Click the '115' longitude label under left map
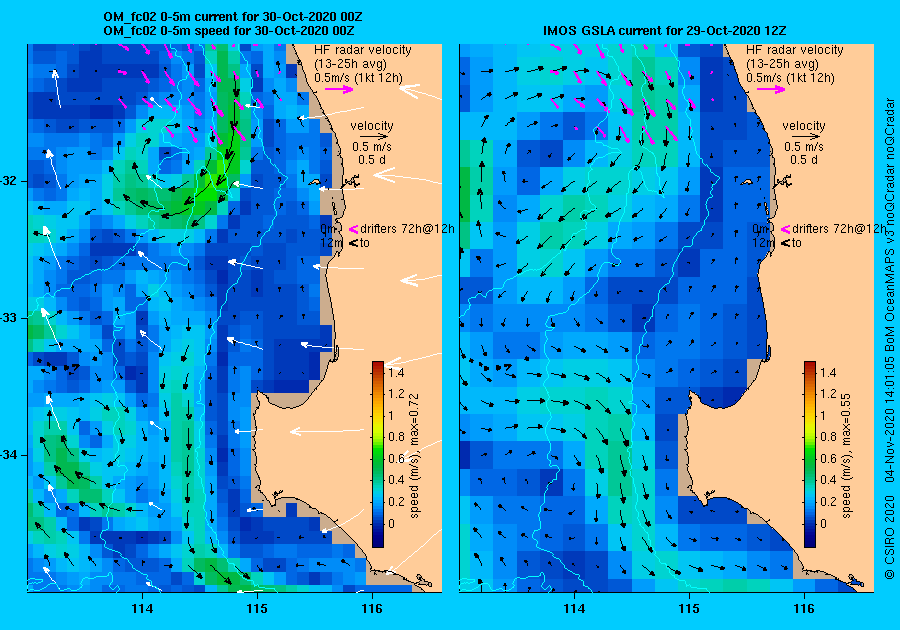Screen dimensions: 900x630 click(x=257, y=609)
